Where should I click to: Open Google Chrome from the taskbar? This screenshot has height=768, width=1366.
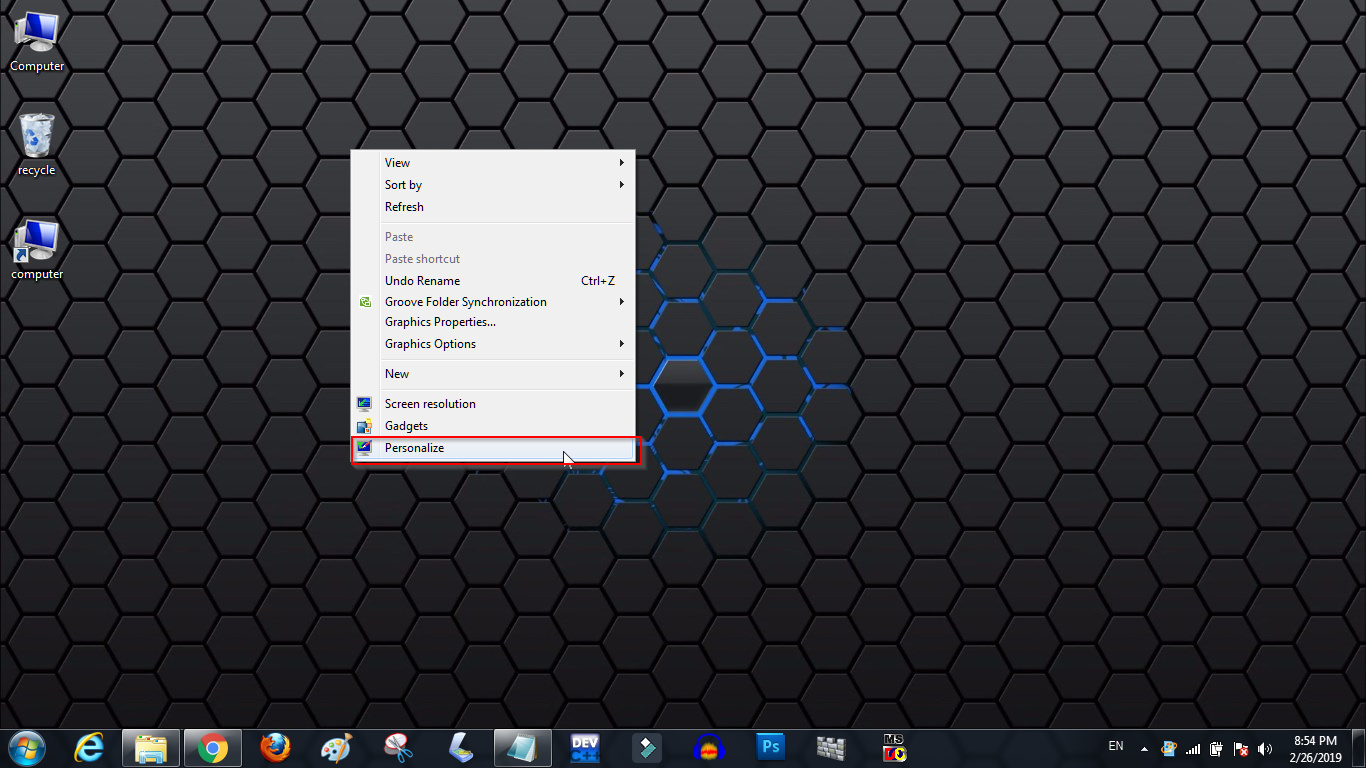pos(212,748)
